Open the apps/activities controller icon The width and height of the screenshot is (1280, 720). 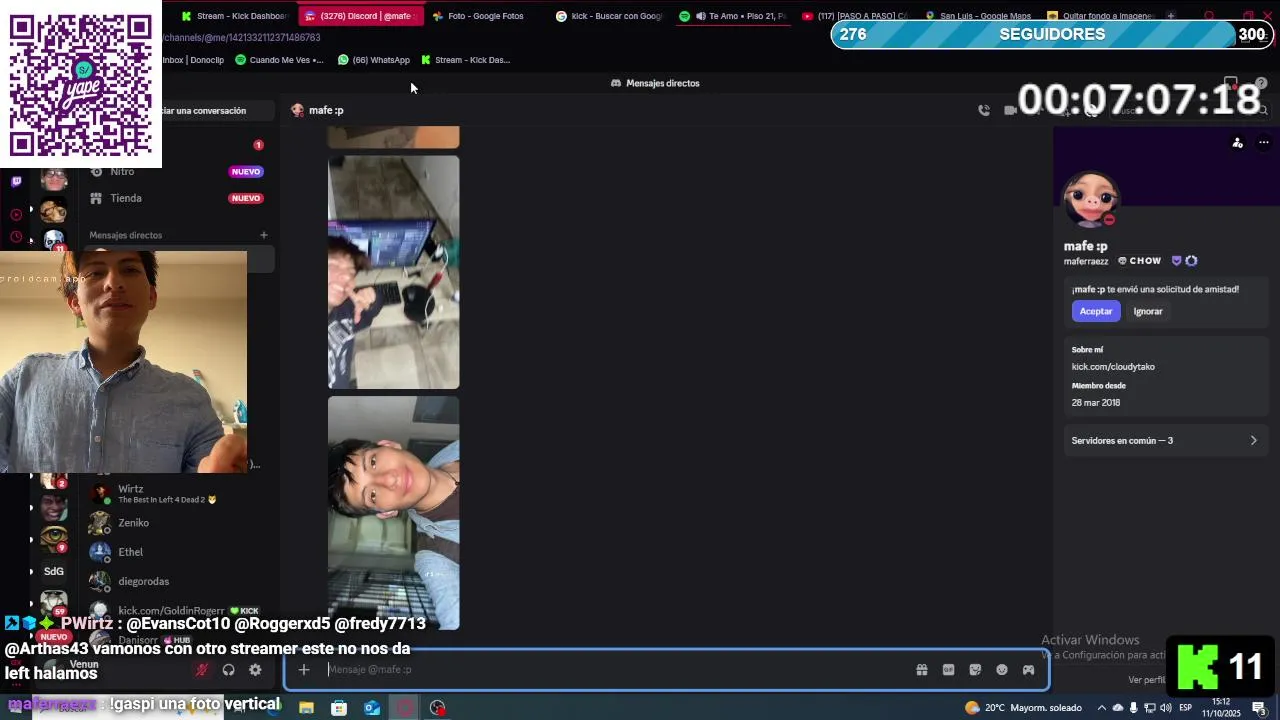(x=1028, y=670)
